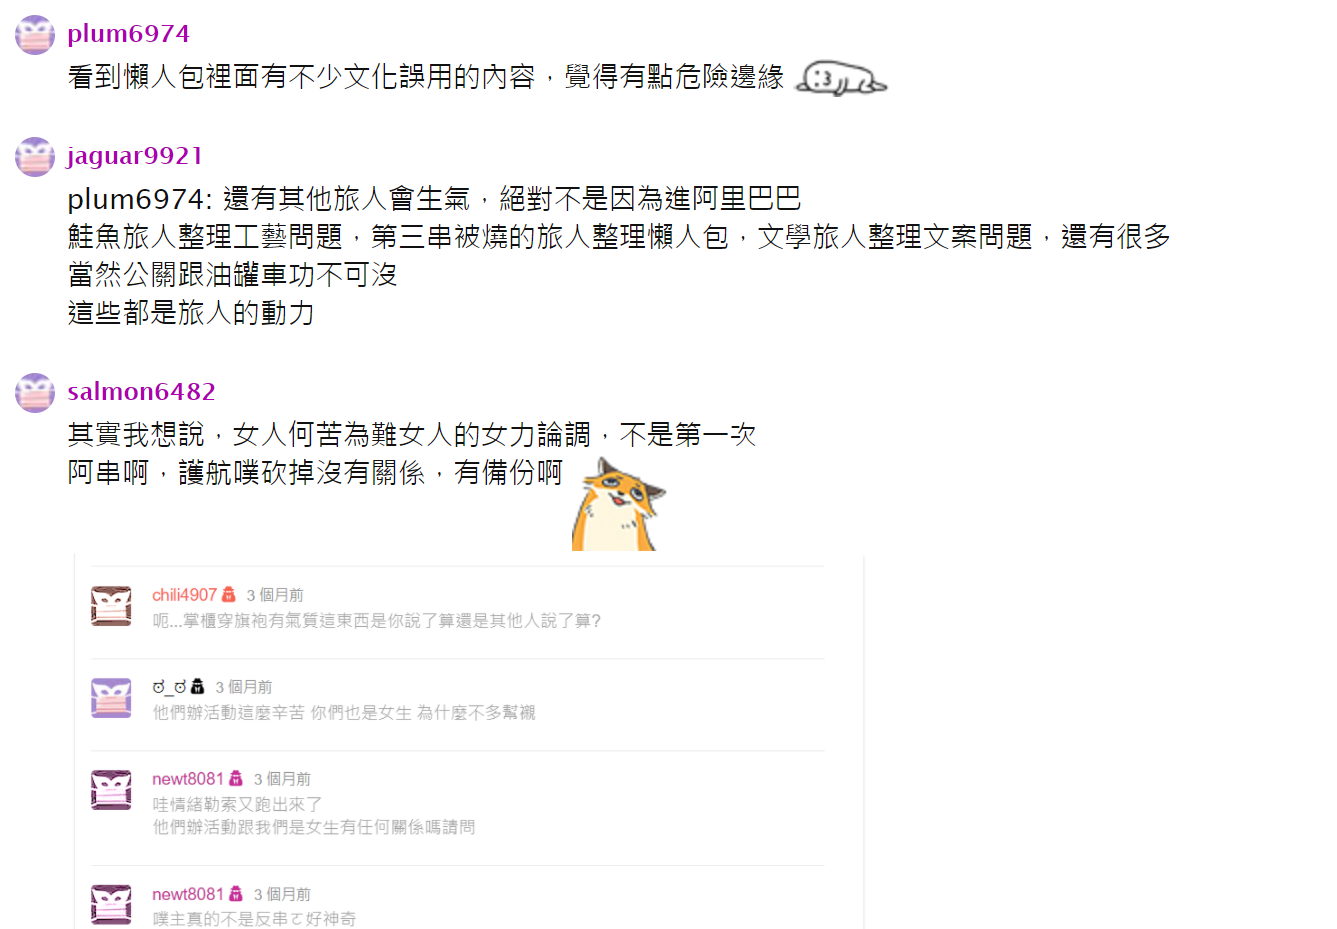This screenshot has height=929, width=1337.
Task: Click the '3 個月前' timestamp beside chili4907
Action: [x=275, y=595]
